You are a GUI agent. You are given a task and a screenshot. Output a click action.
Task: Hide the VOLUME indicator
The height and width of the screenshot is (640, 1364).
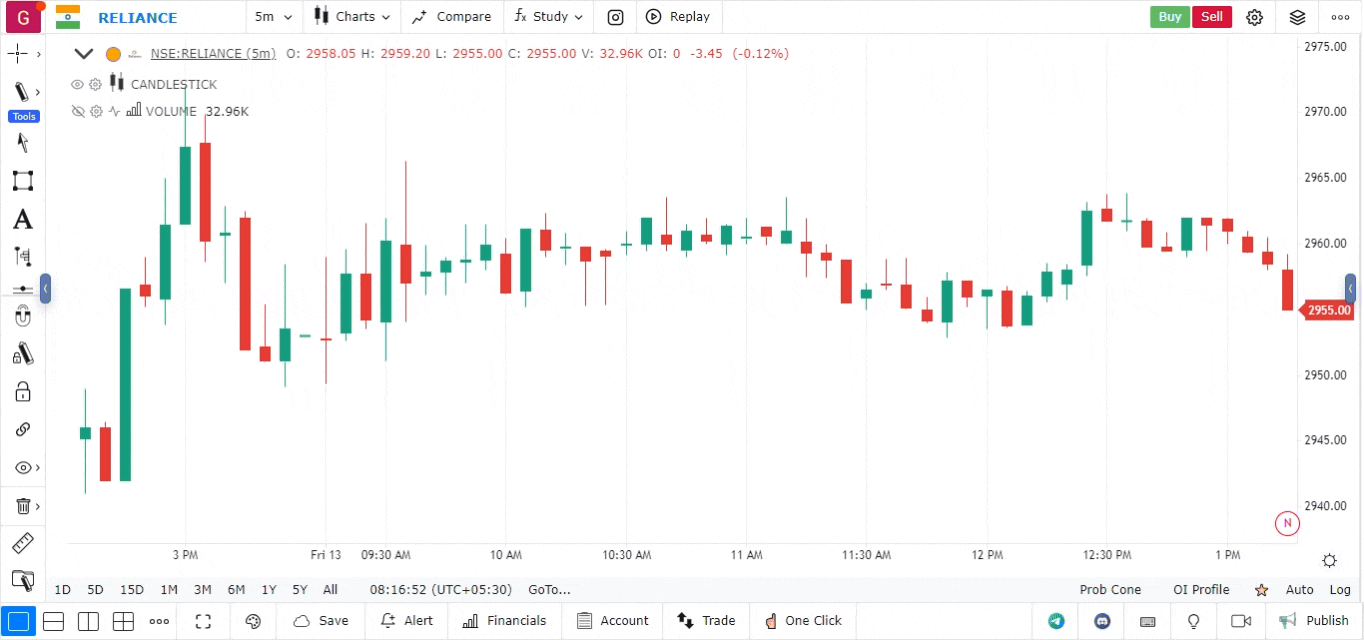[78, 111]
